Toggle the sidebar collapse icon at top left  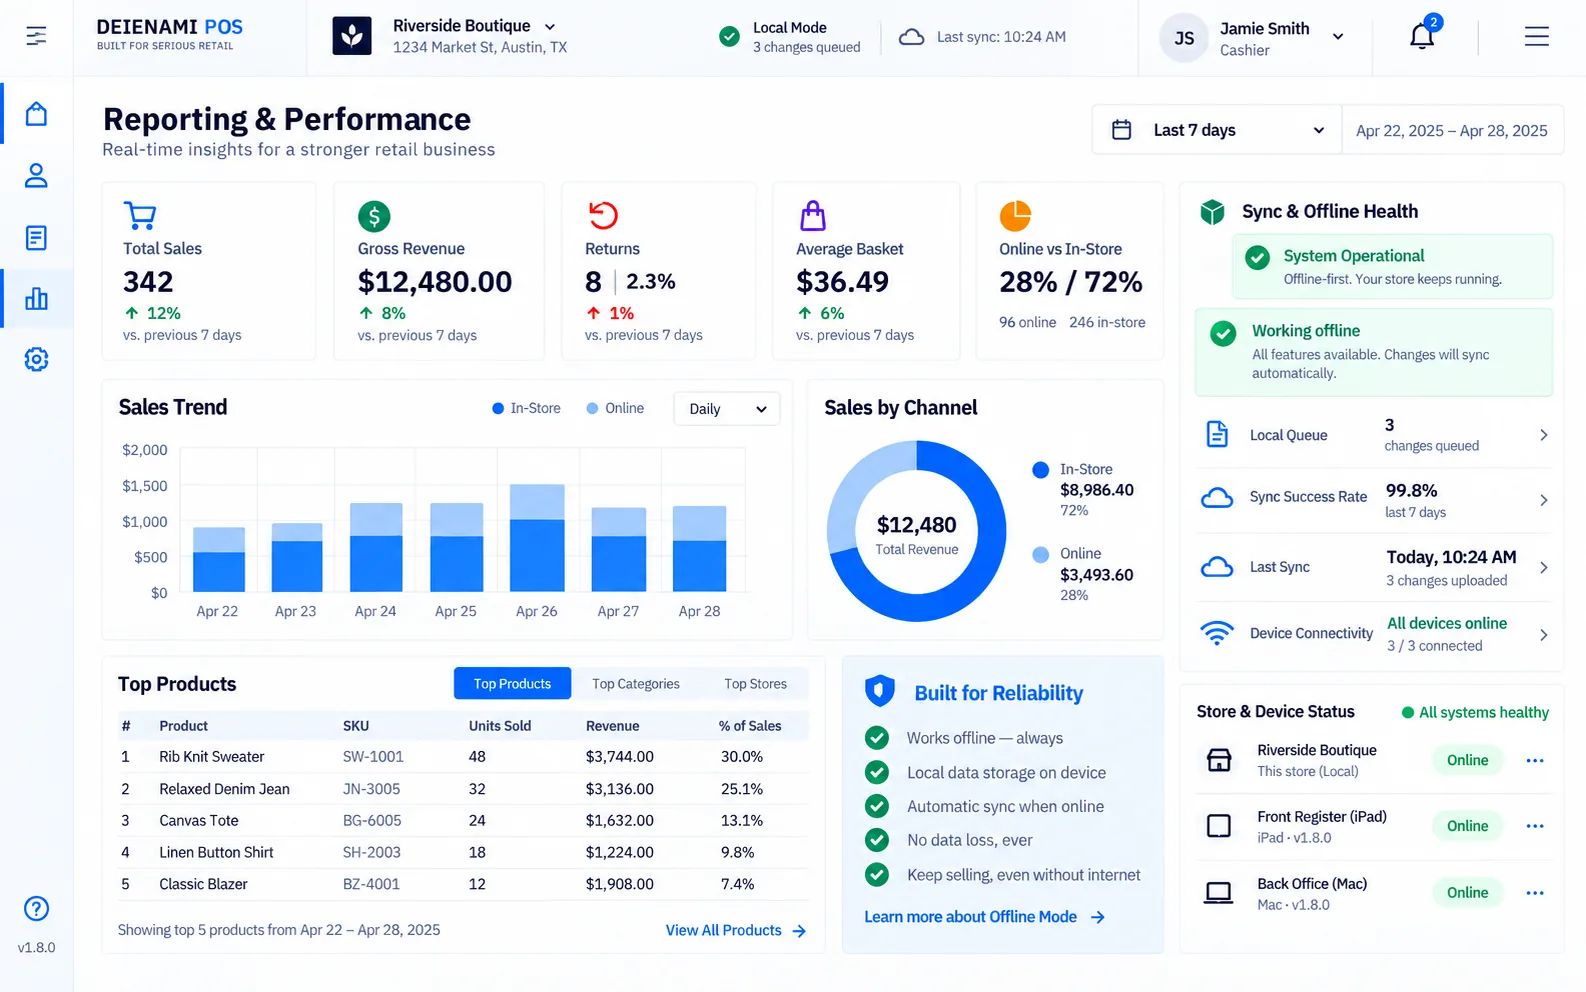click(36, 36)
